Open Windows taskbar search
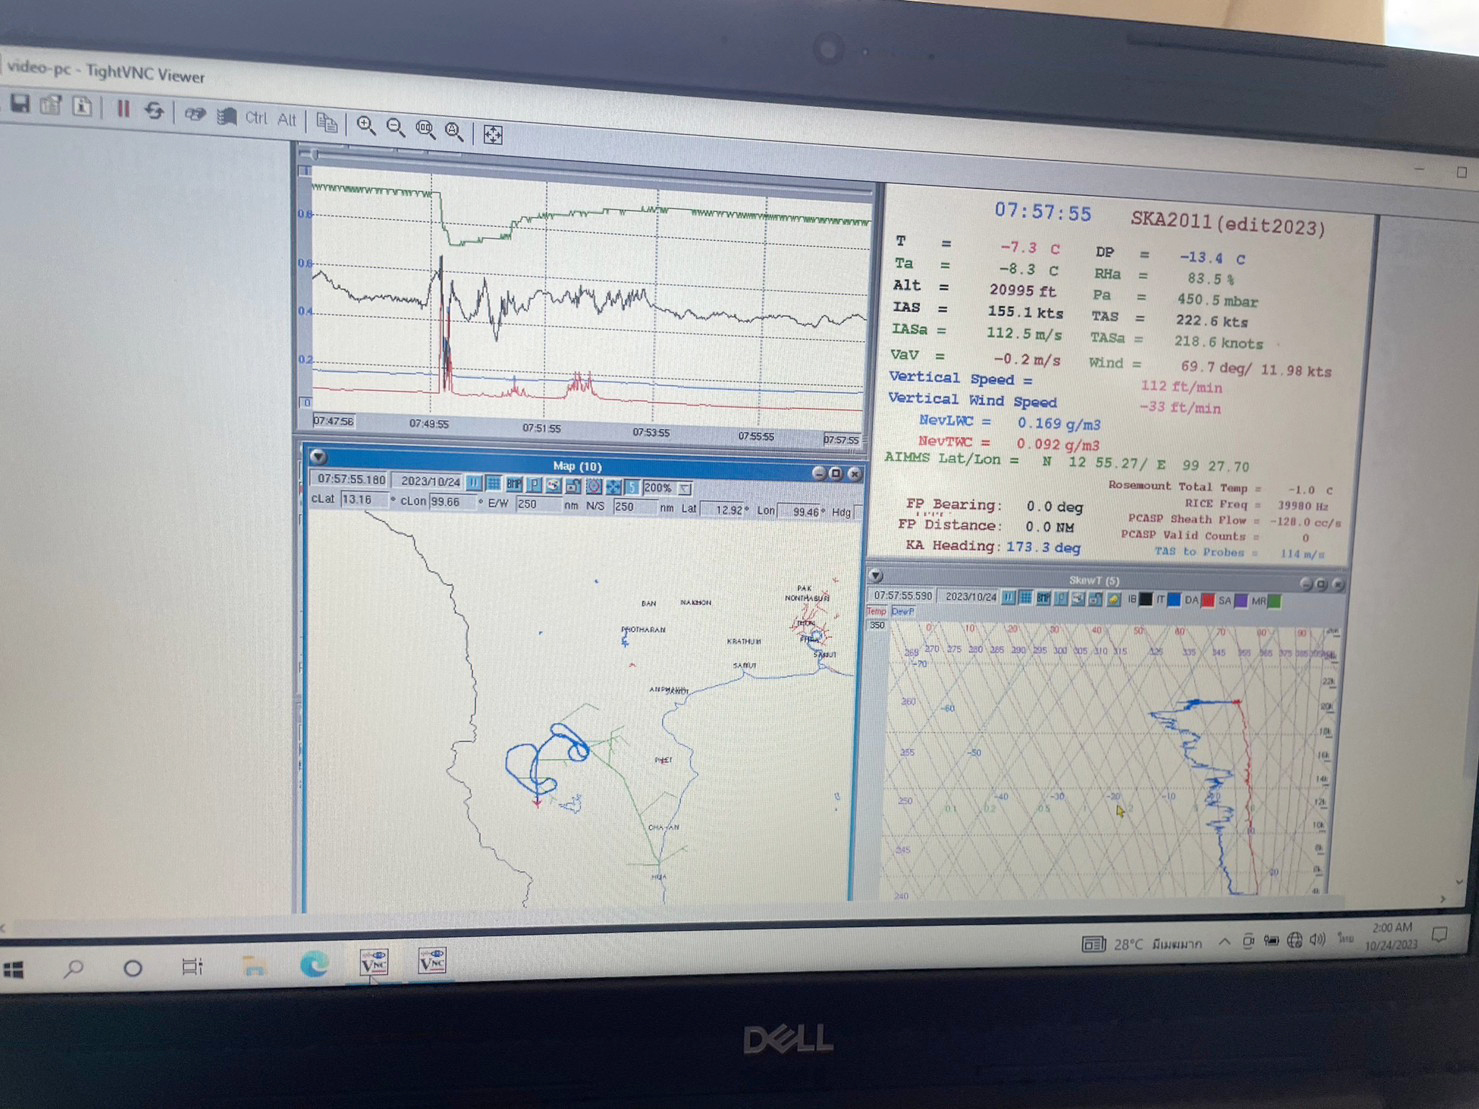The image size is (1479, 1109). 73,968
